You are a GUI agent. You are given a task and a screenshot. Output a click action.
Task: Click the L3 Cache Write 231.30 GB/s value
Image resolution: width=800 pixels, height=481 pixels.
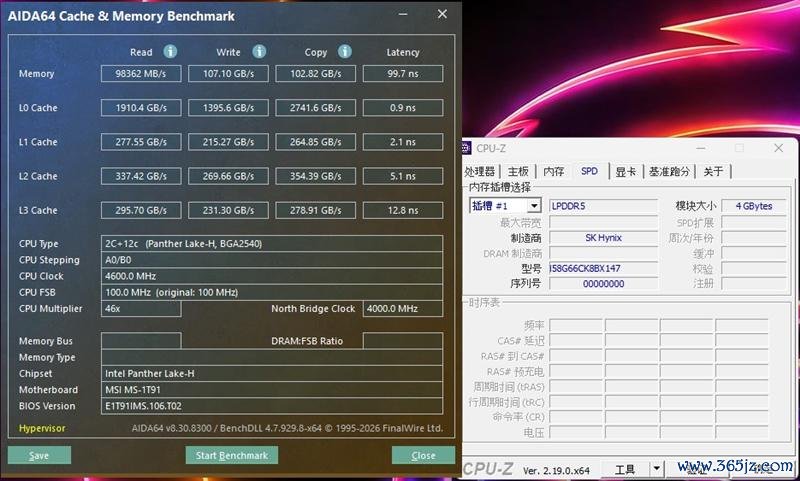point(228,210)
